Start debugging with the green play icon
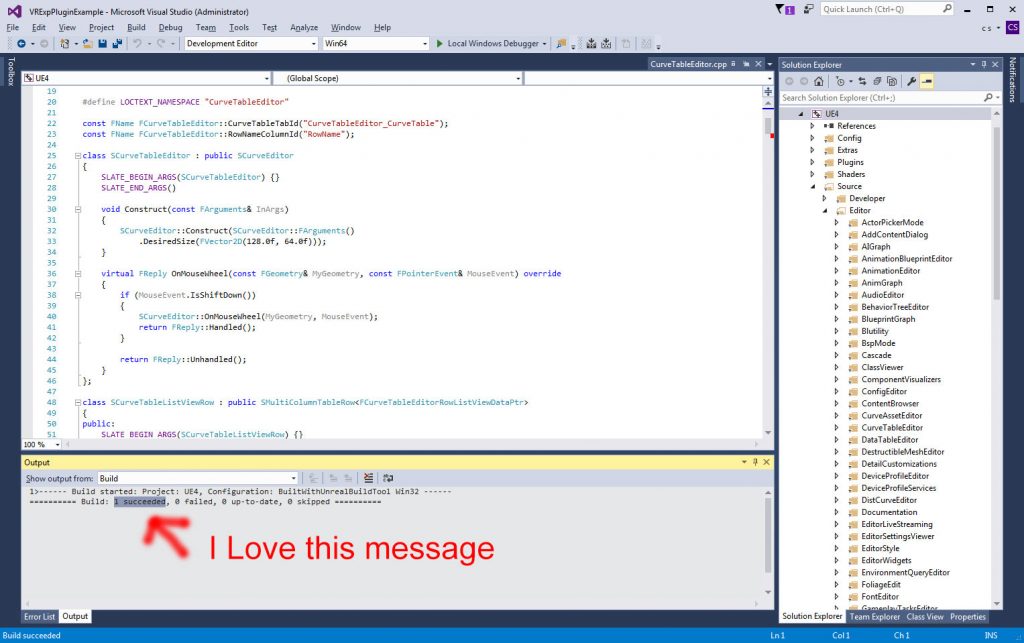 440,44
